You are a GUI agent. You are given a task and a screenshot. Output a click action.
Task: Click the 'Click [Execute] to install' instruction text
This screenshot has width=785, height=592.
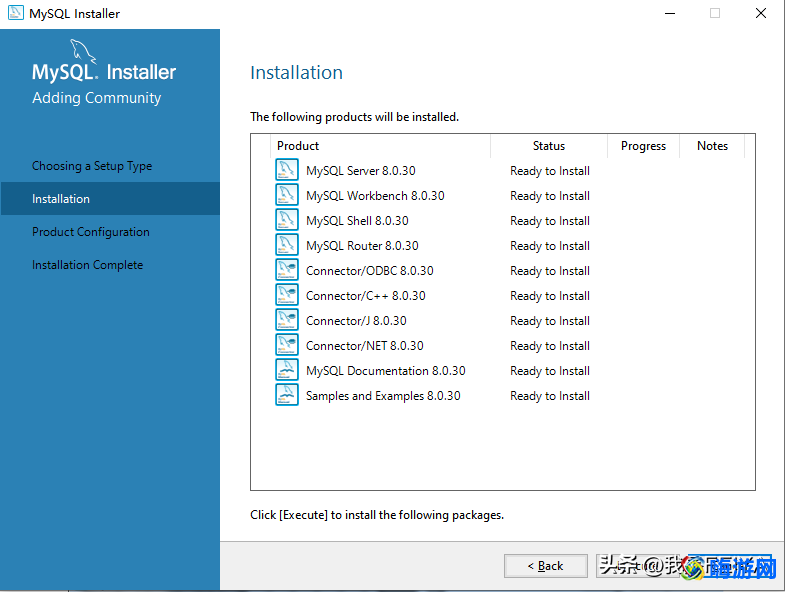coord(377,515)
